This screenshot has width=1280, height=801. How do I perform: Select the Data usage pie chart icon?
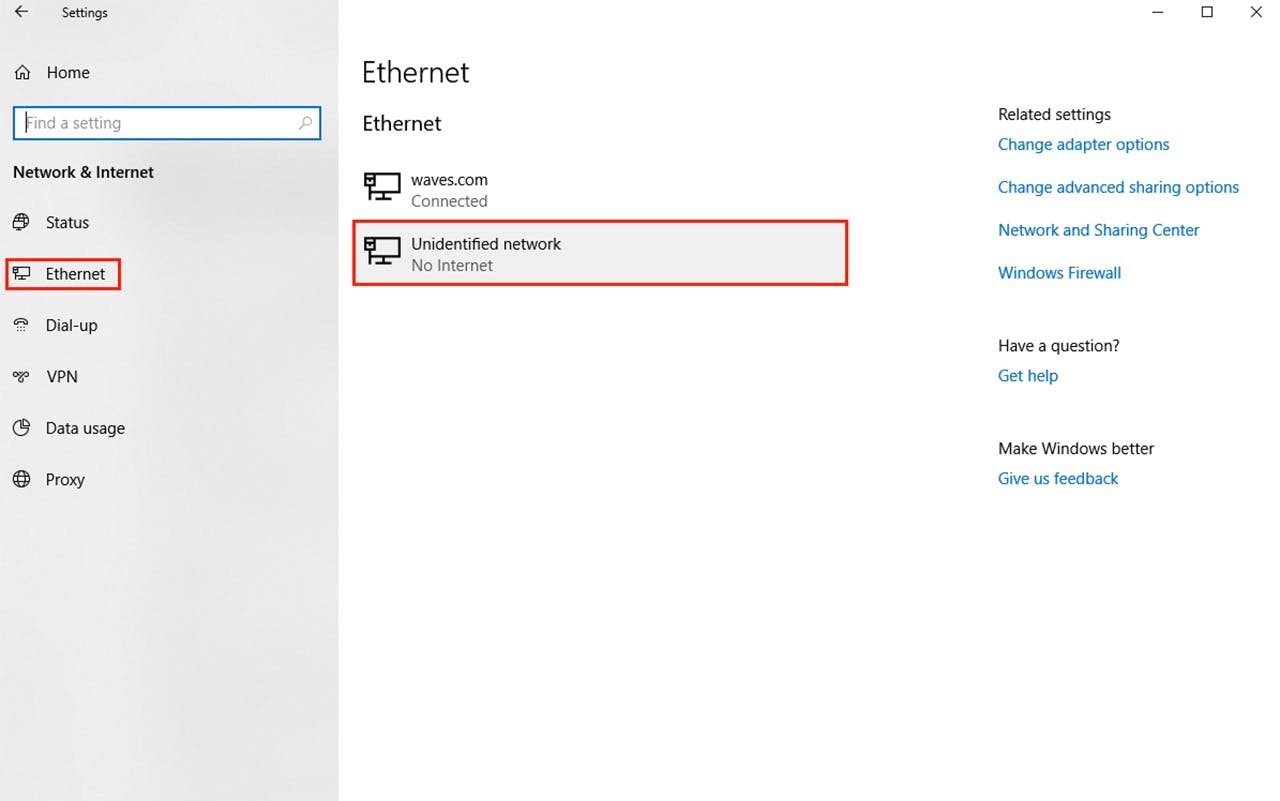pyautogui.click(x=21, y=428)
